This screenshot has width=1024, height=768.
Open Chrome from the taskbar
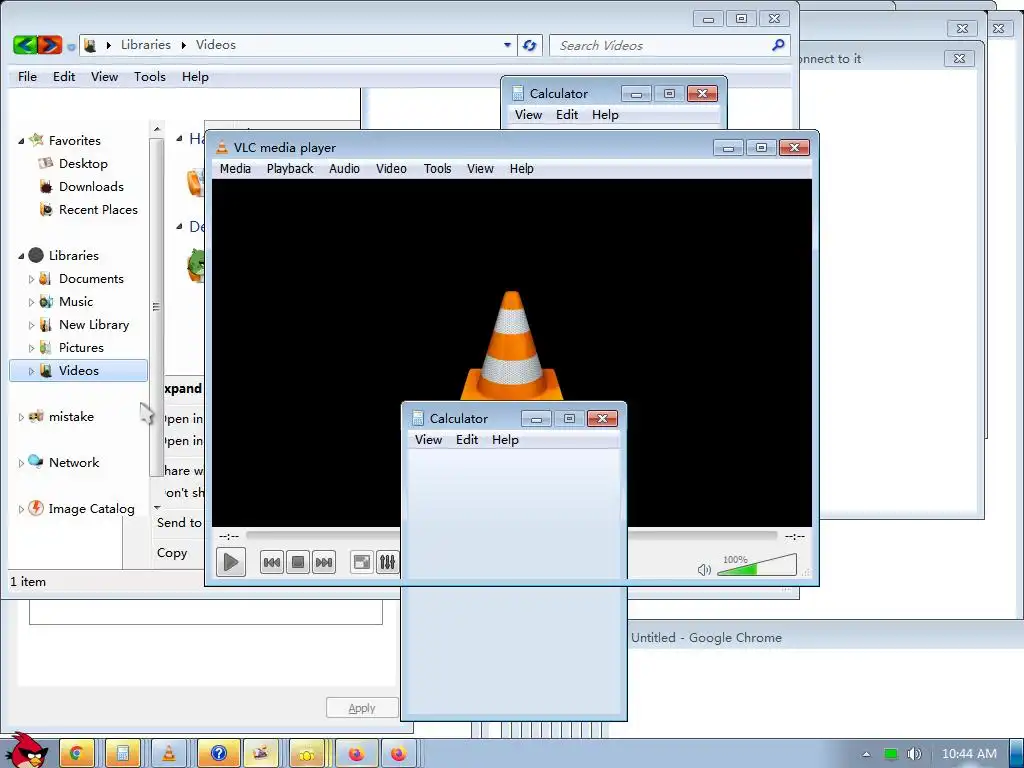[x=76, y=754]
